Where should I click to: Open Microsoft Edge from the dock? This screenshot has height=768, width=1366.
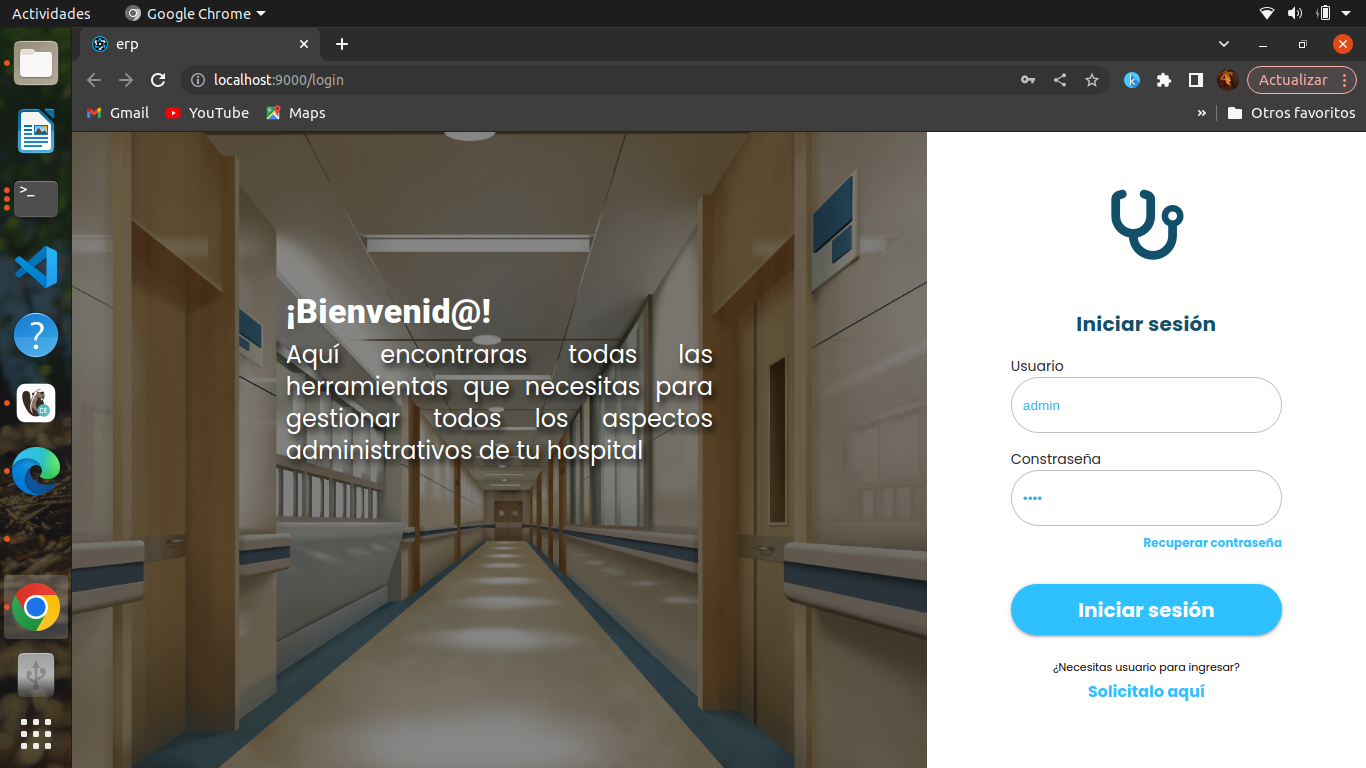pyautogui.click(x=36, y=472)
